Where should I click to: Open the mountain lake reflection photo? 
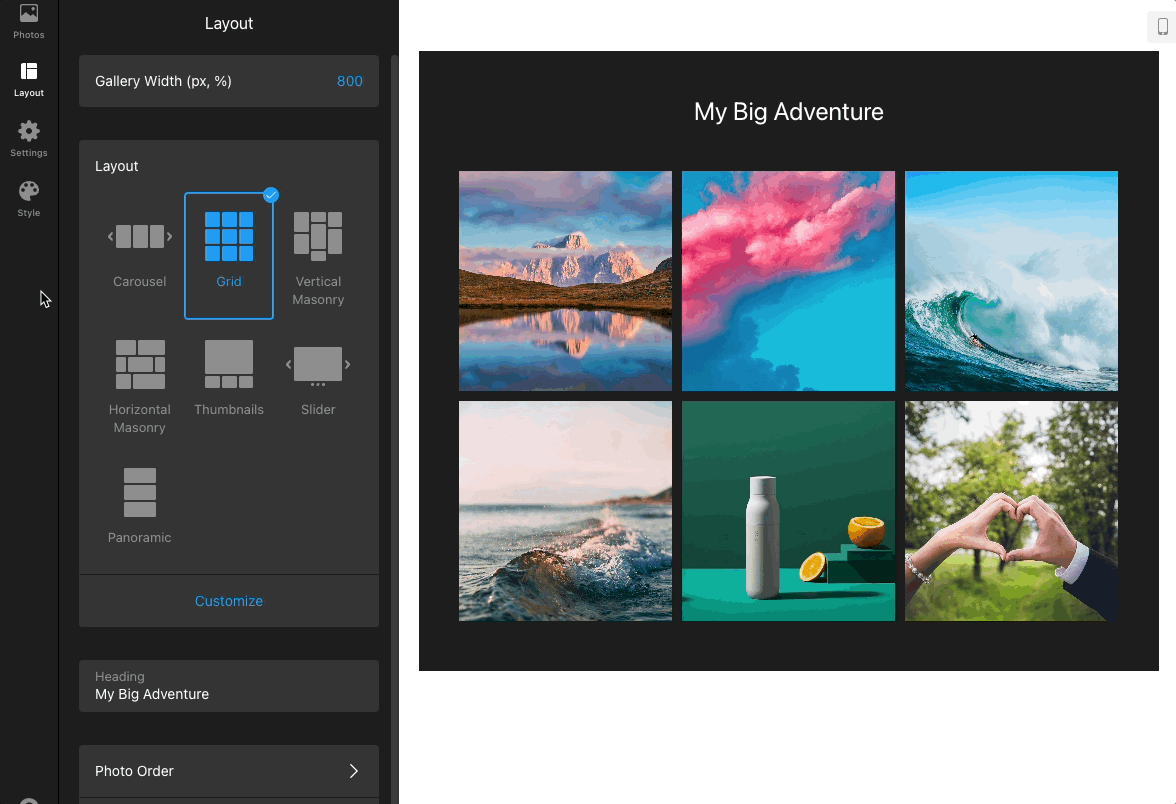coord(566,280)
